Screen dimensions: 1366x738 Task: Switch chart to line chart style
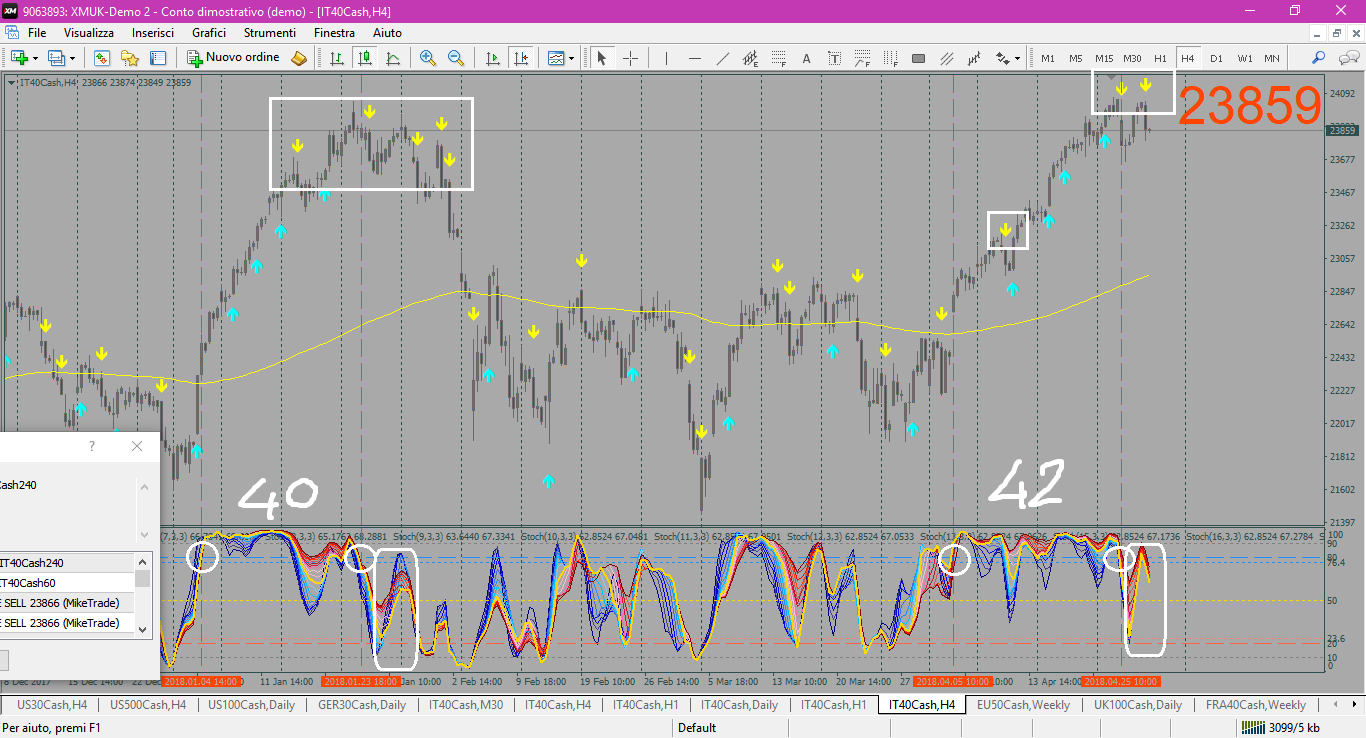click(x=393, y=58)
